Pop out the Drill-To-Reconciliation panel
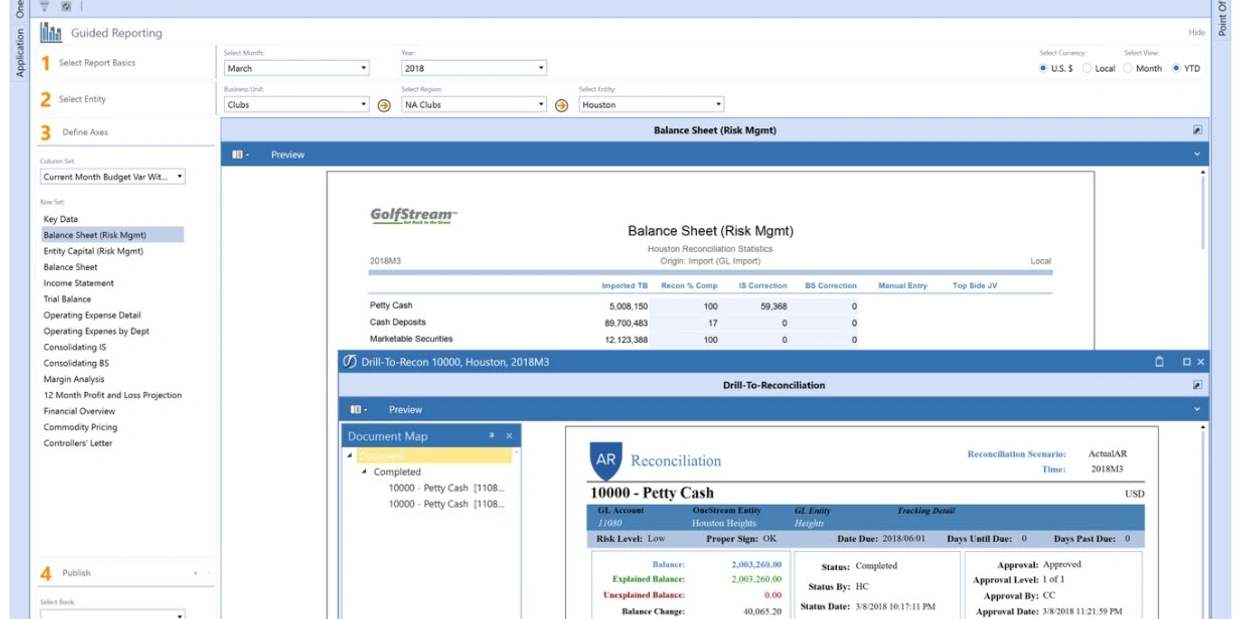 [1197, 385]
